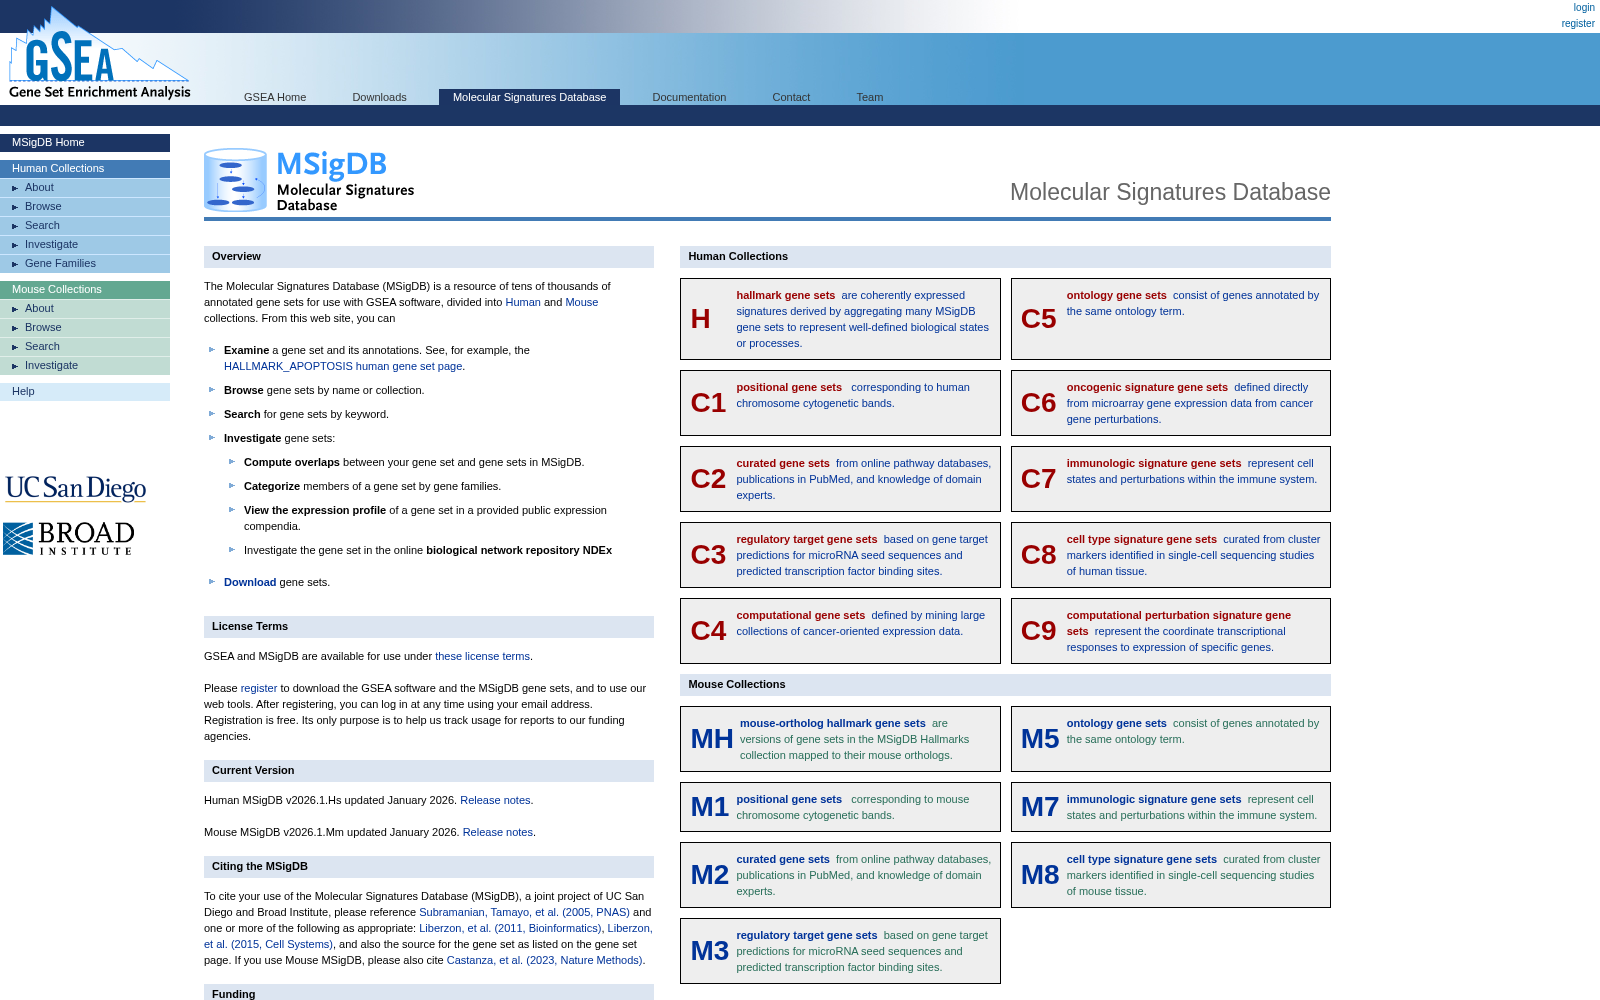This screenshot has height=1000, width=1600.
Task: Follow the Human link in the overview
Action: [x=523, y=302]
